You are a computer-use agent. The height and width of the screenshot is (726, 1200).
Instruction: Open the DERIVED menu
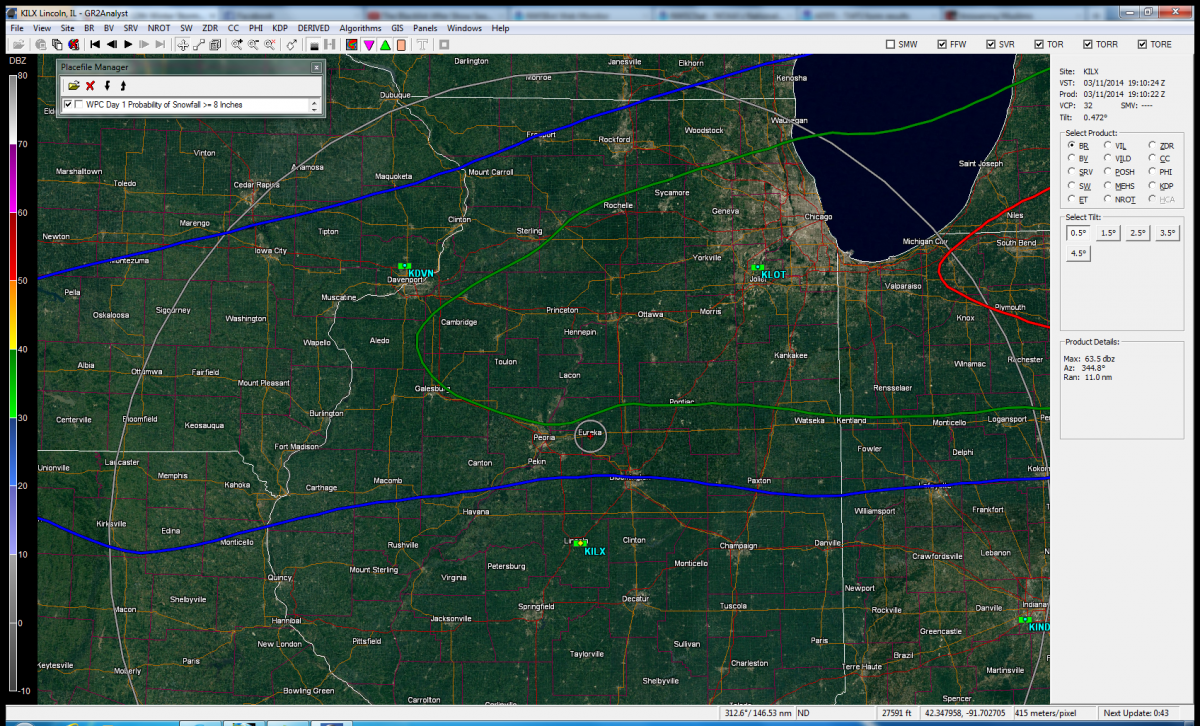(x=313, y=28)
